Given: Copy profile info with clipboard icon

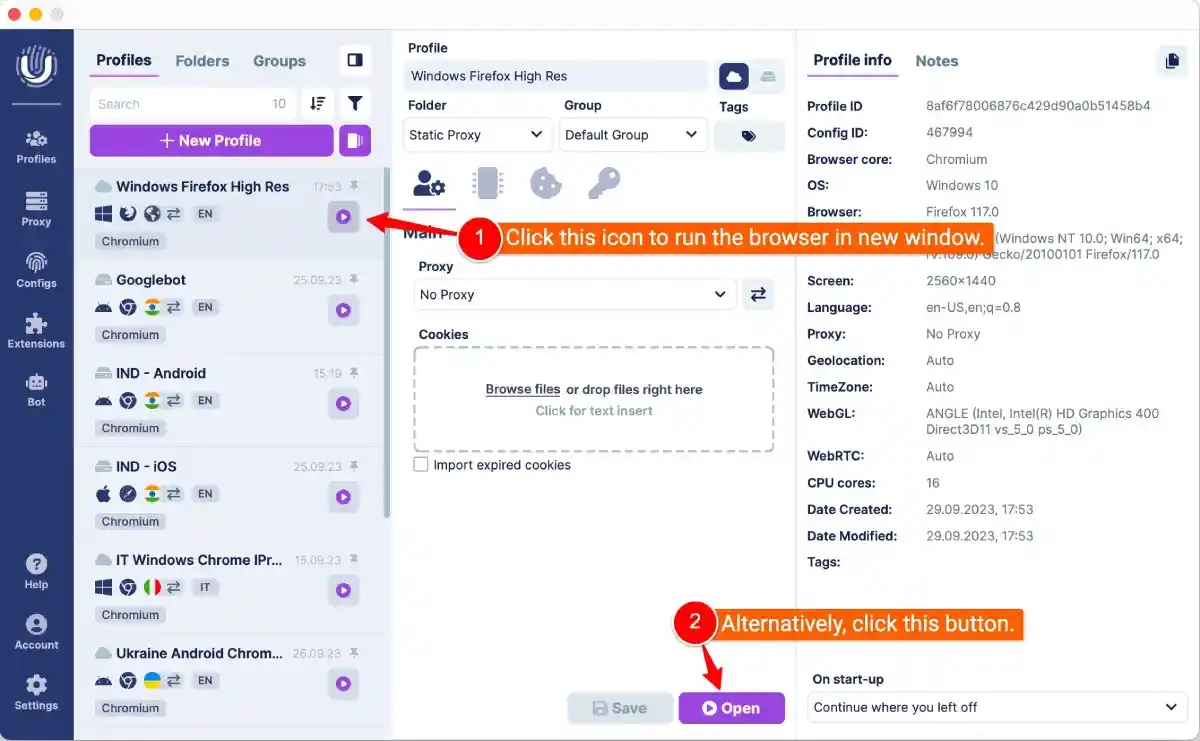Looking at the screenshot, I should pos(1171,61).
